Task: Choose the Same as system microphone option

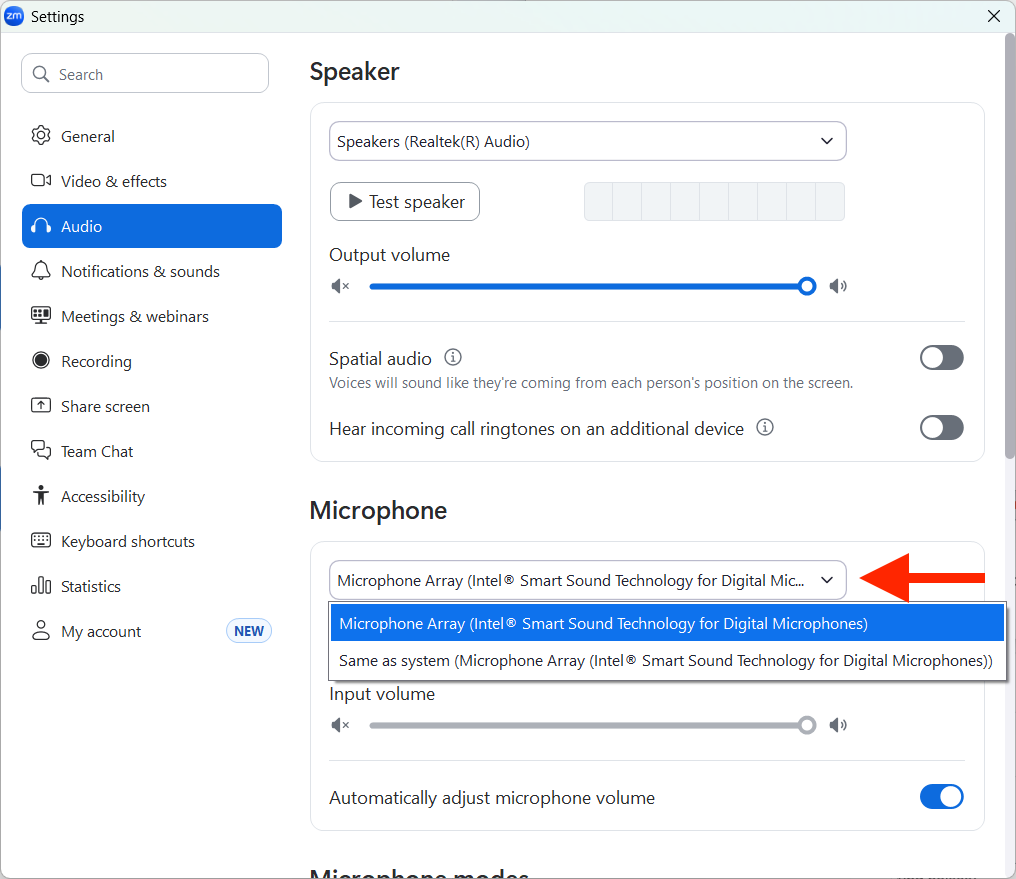Action: click(x=667, y=661)
